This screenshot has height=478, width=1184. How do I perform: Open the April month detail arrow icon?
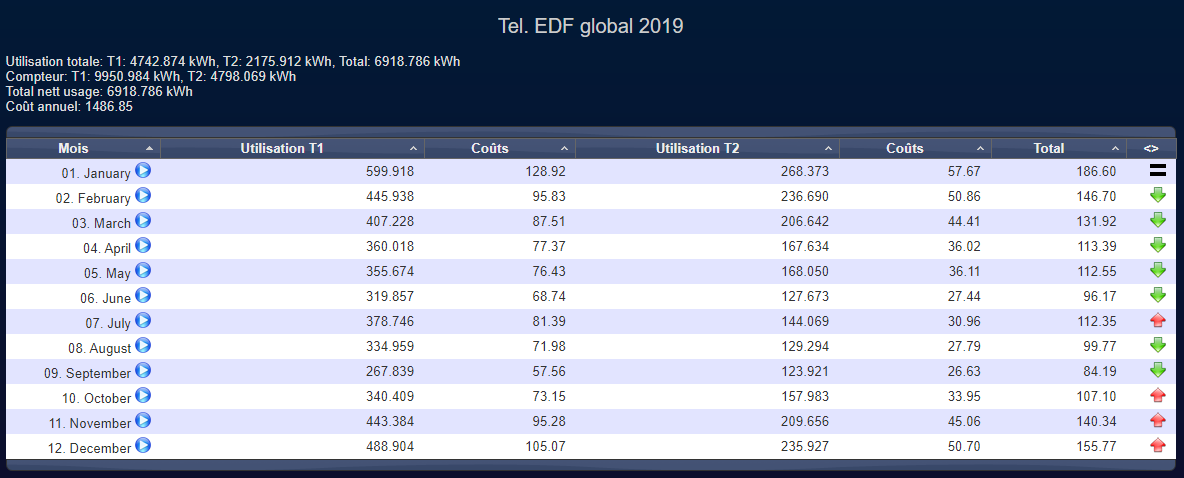(143, 245)
